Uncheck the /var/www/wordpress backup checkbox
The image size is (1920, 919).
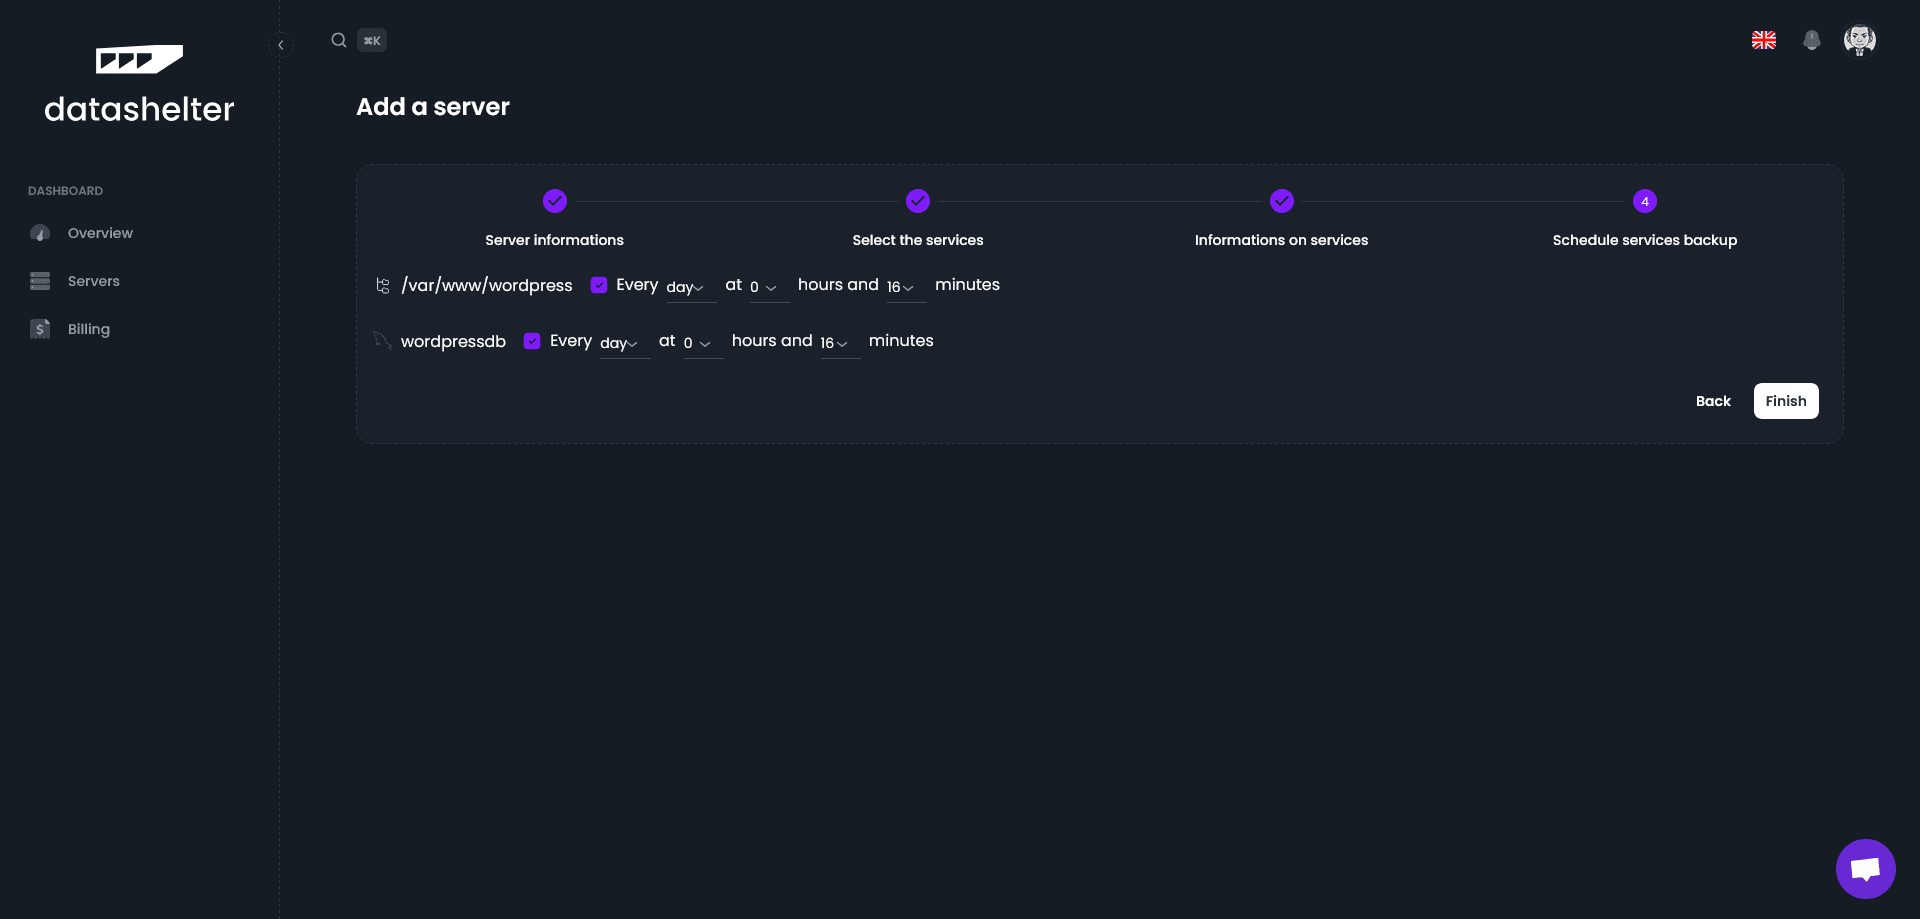(x=599, y=285)
